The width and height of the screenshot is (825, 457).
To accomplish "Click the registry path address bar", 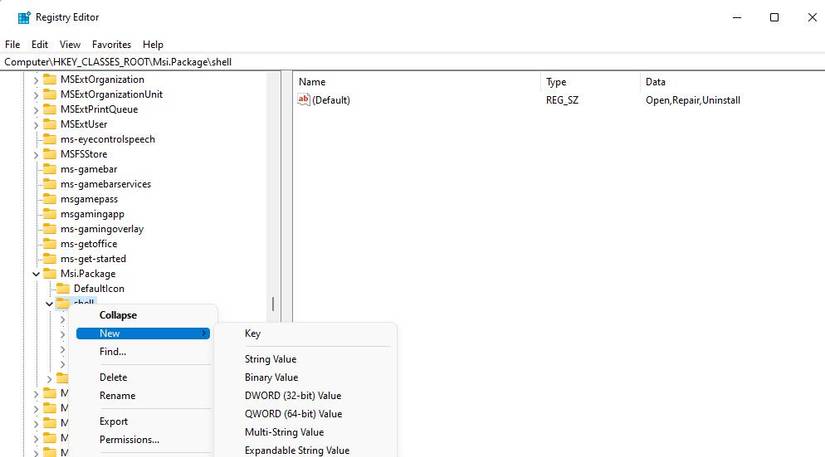I will coord(412,62).
